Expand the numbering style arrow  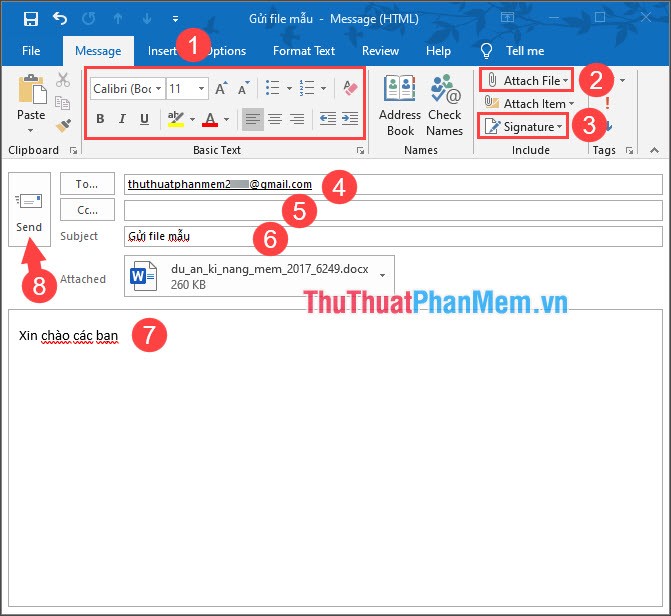324,89
